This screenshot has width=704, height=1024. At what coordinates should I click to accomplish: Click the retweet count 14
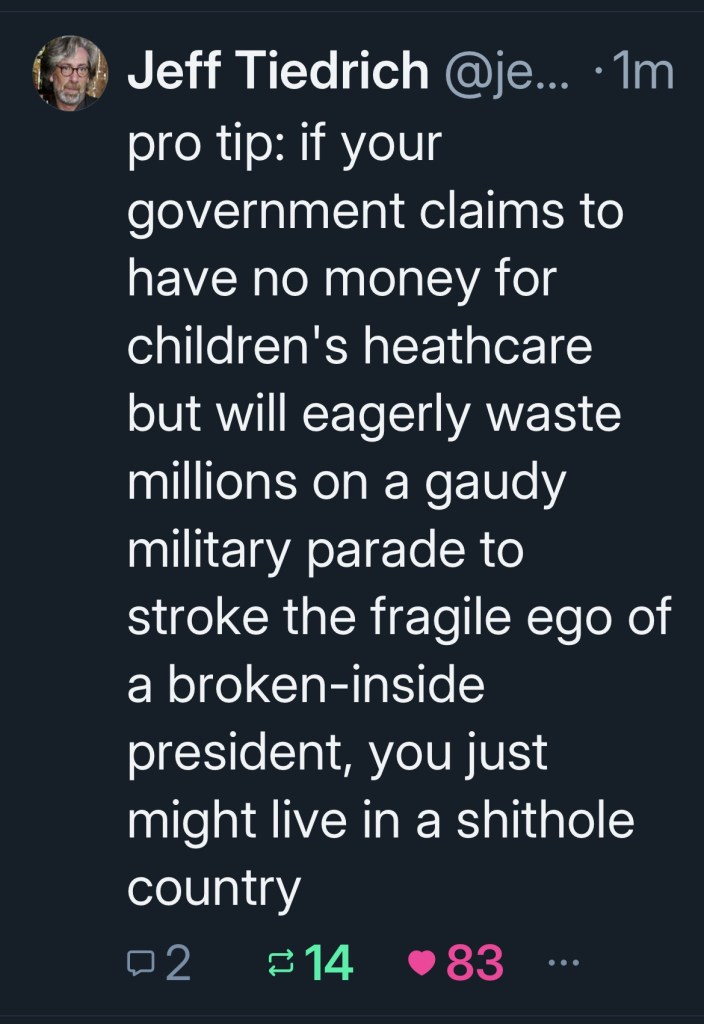(328, 963)
